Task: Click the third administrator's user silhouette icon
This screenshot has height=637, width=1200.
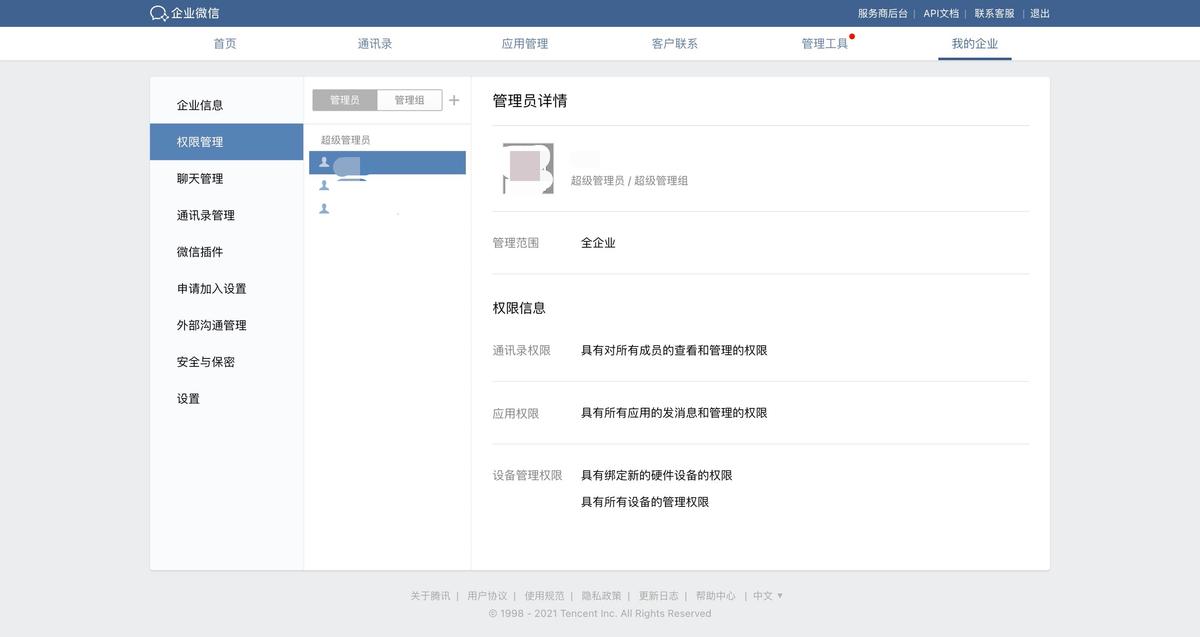Action: (x=324, y=208)
